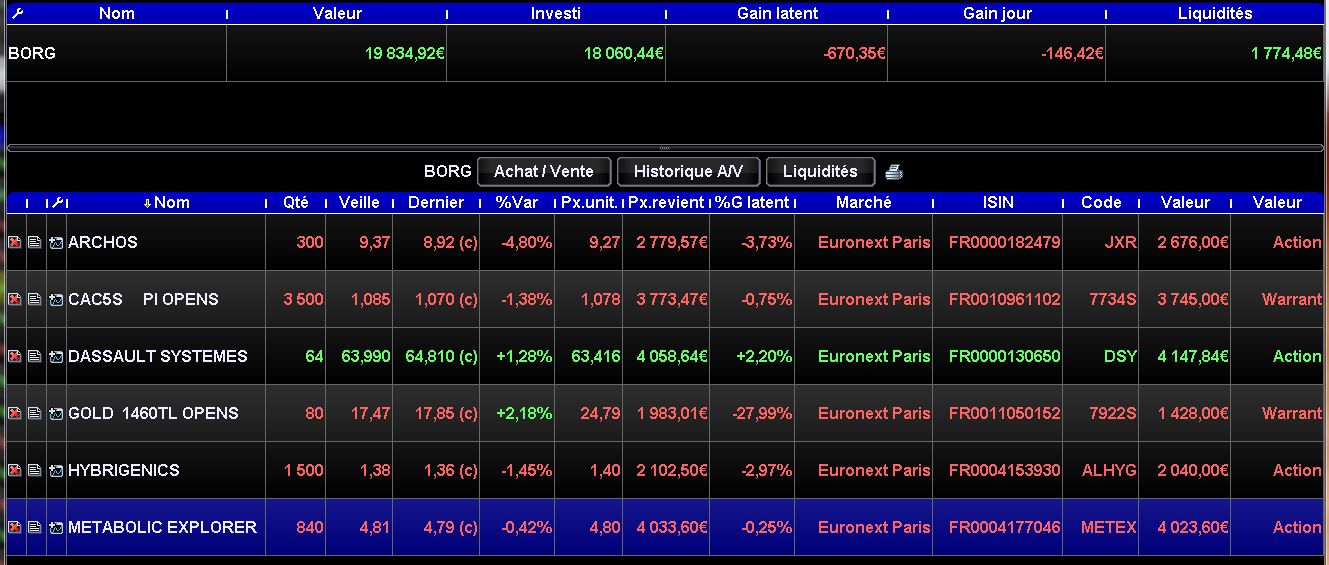
Task: Sort positions by the %Var column header
Action: point(517,202)
